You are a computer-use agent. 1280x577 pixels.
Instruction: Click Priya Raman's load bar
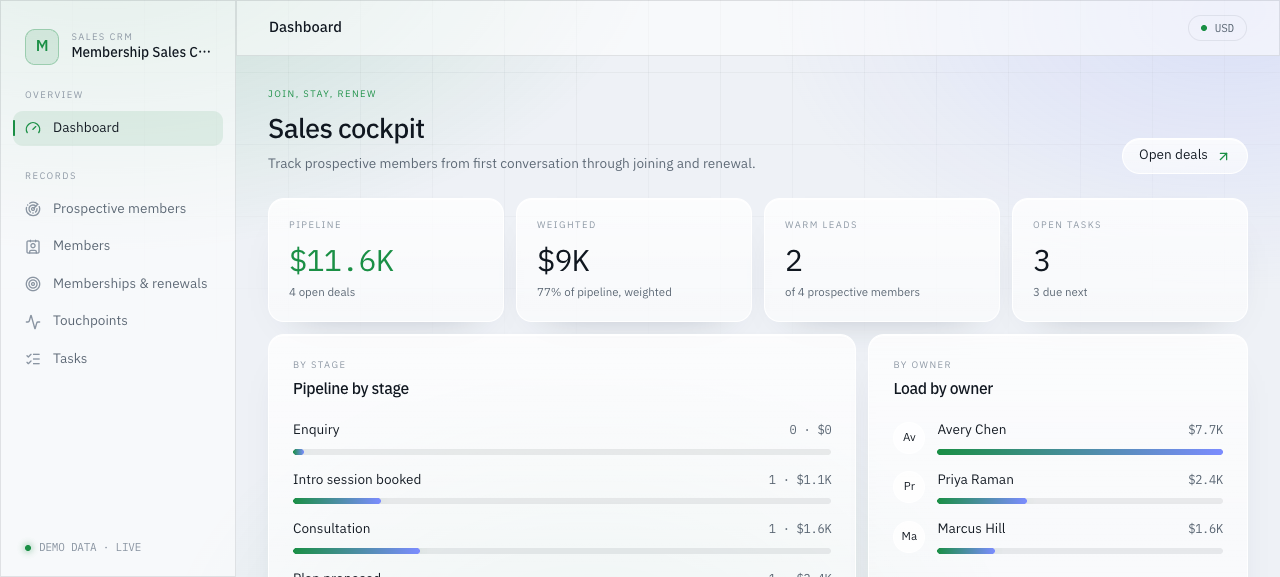(1080, 501)
